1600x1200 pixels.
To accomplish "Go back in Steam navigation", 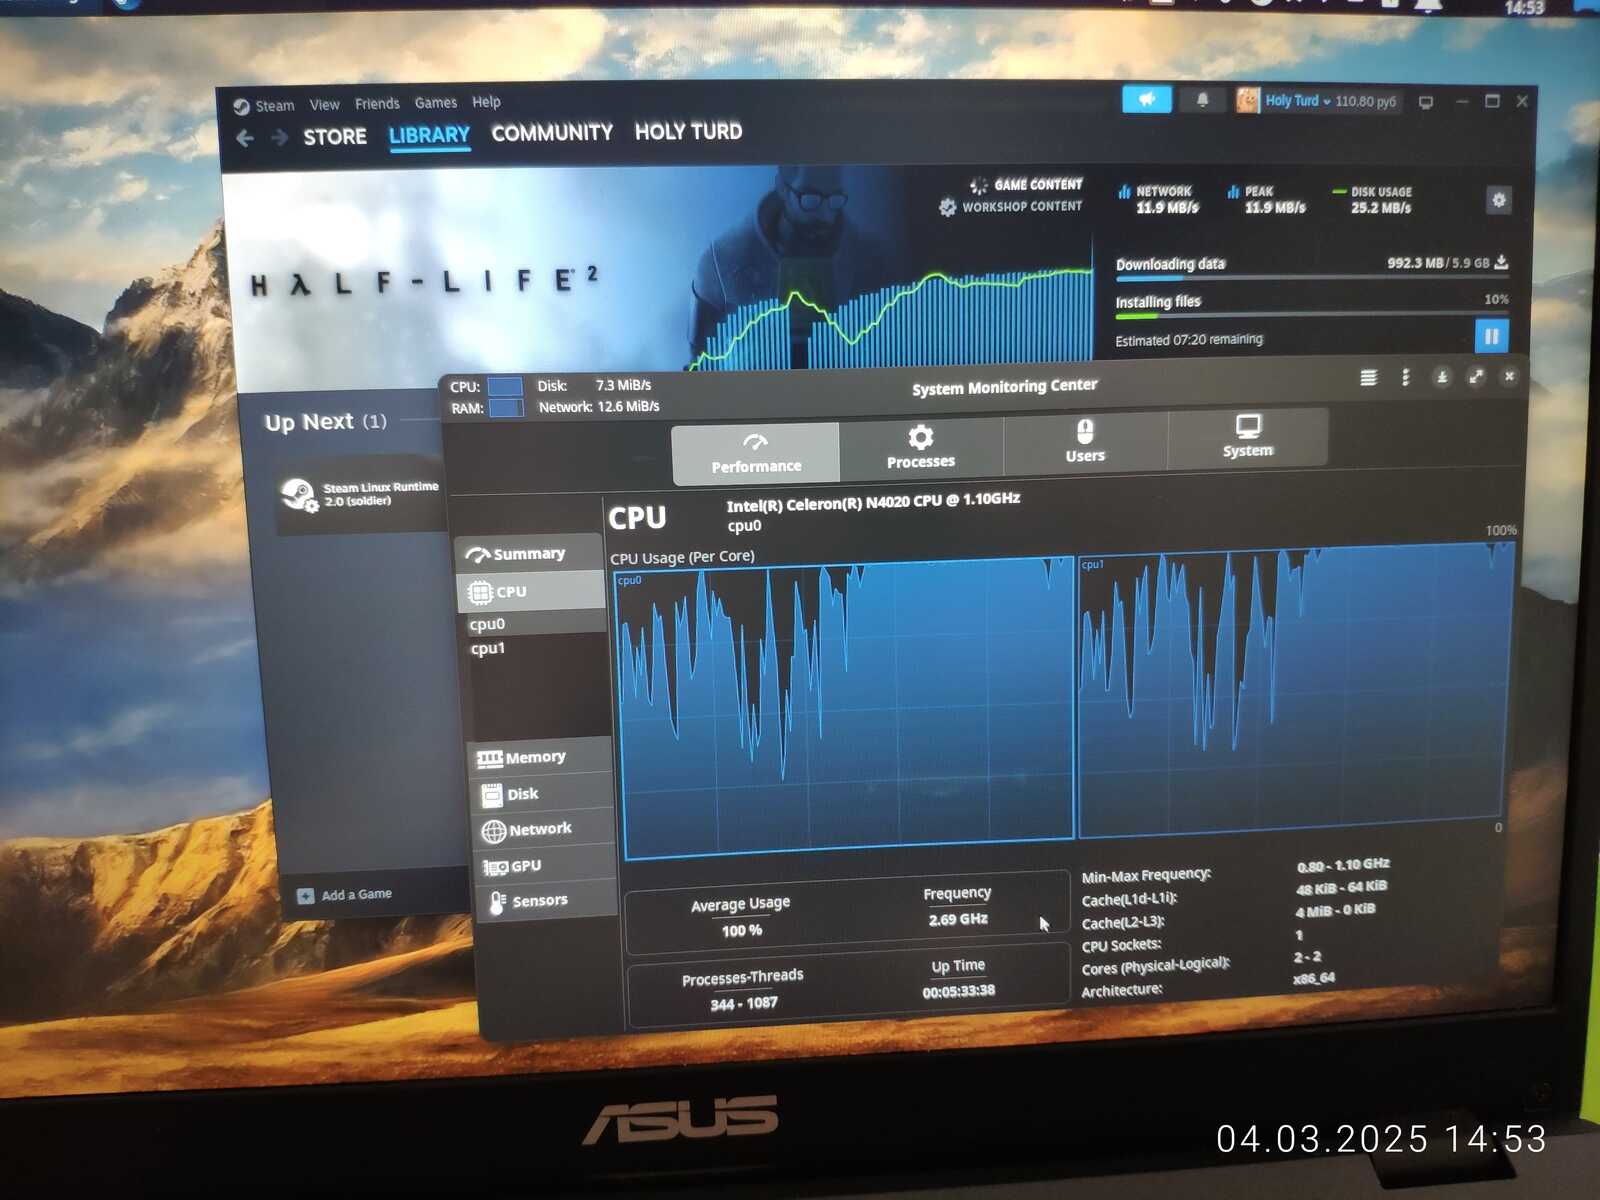I will pos(245,138).
